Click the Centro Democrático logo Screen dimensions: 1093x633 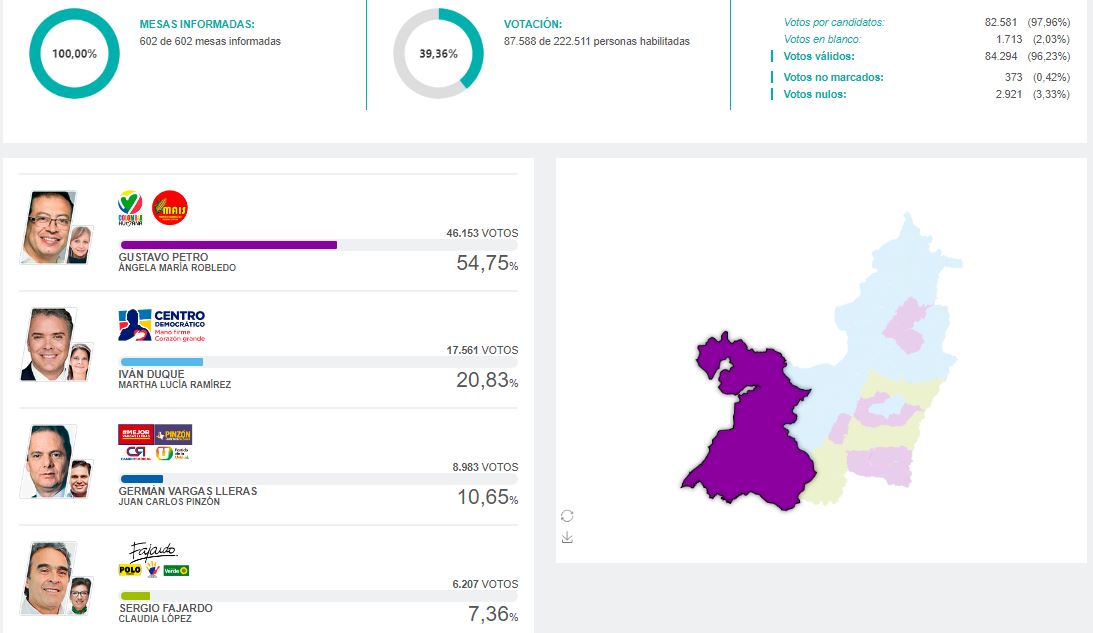[x=162, y=325]
